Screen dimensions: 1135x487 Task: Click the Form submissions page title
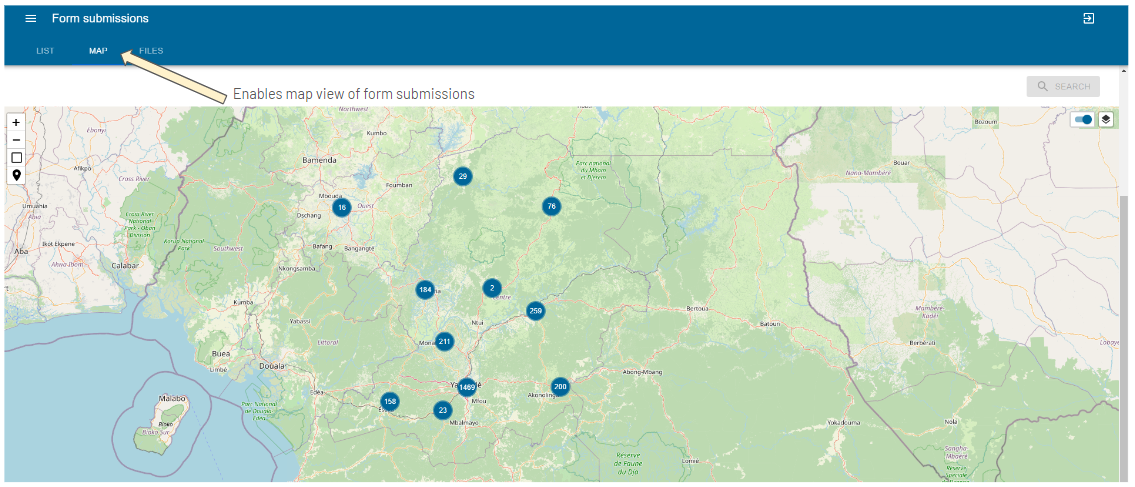[100, 18]
